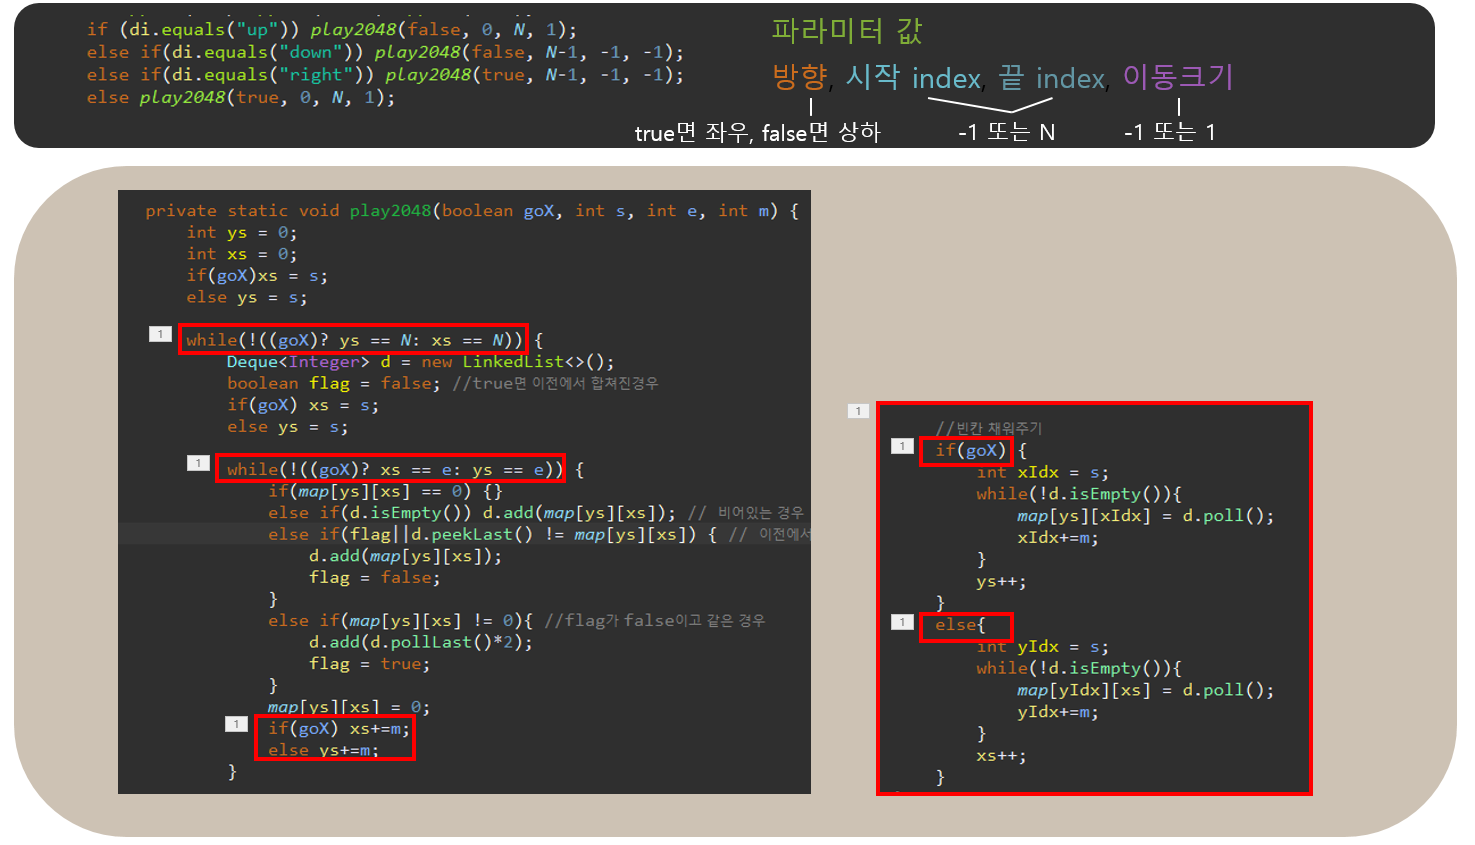Screen dimensions: 1475x845
Task: Click the 'if(goX) xs+=m;' line
Action: tap(338, 728)
